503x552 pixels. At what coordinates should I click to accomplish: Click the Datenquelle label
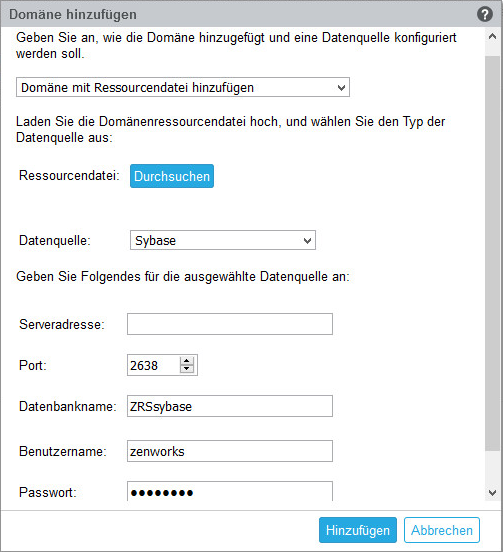(x=55, y=240)
